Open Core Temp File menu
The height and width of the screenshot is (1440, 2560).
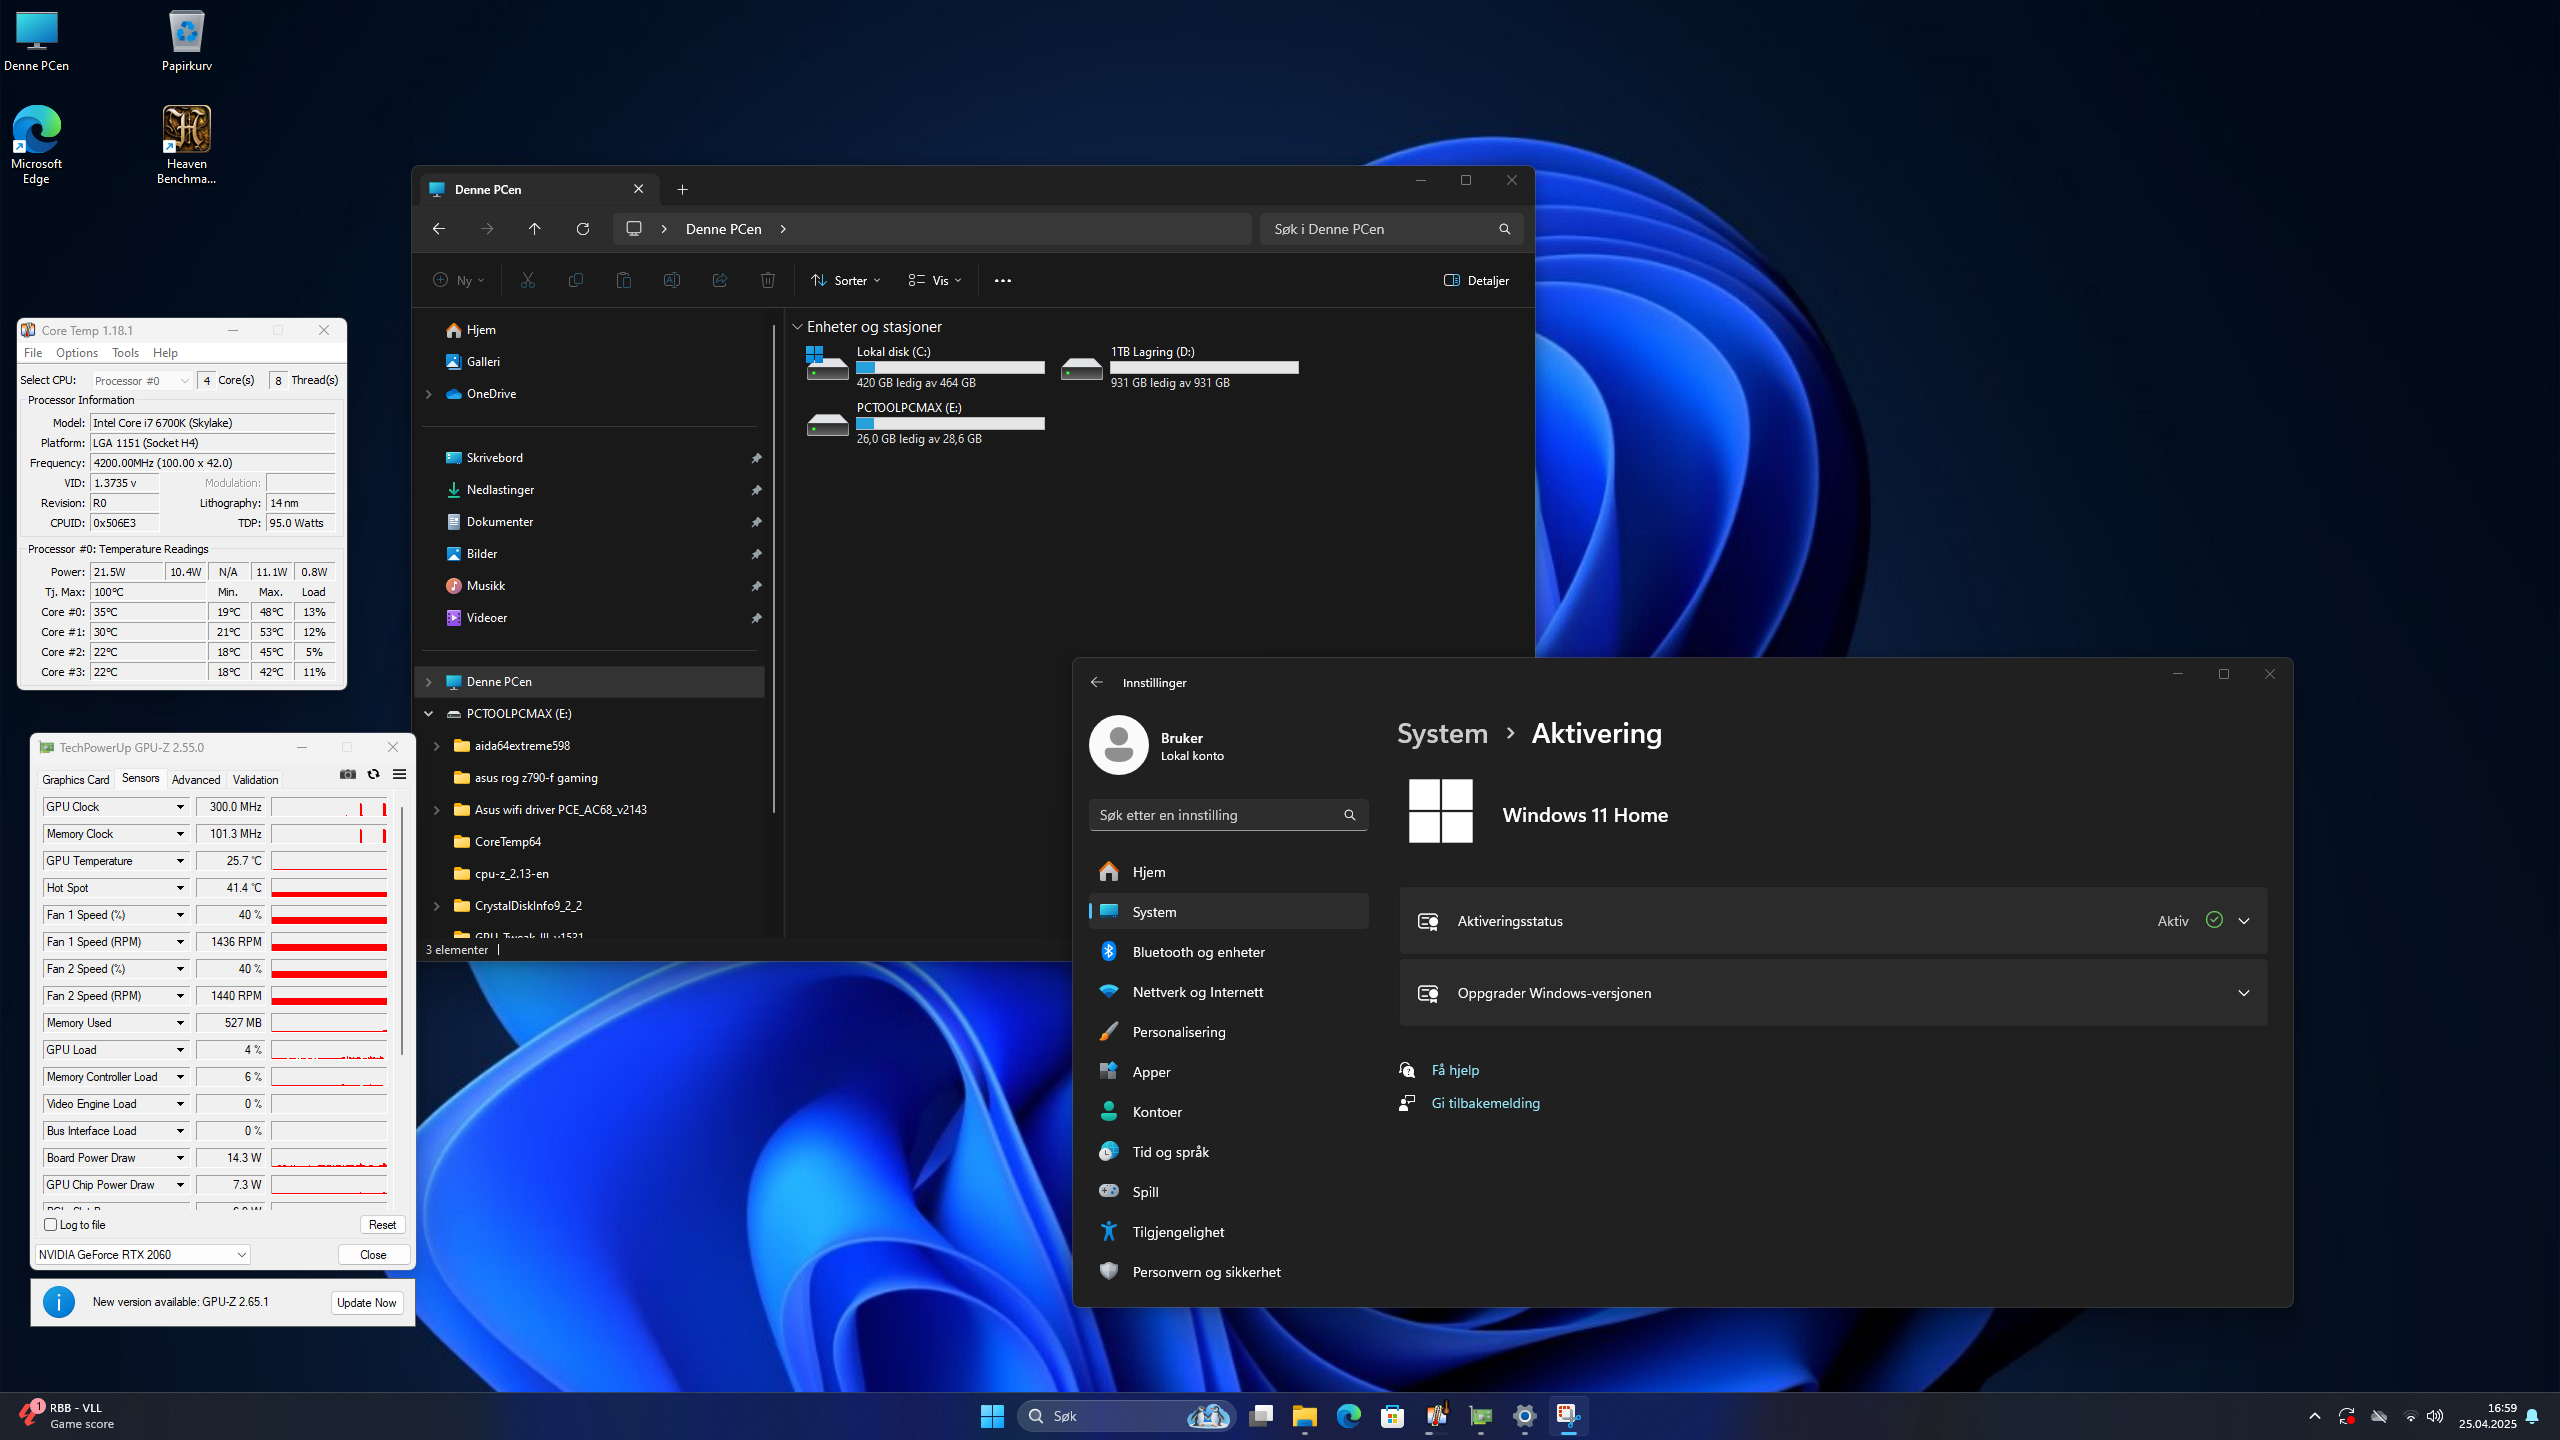pyautogui.click(x=33, y=353)
